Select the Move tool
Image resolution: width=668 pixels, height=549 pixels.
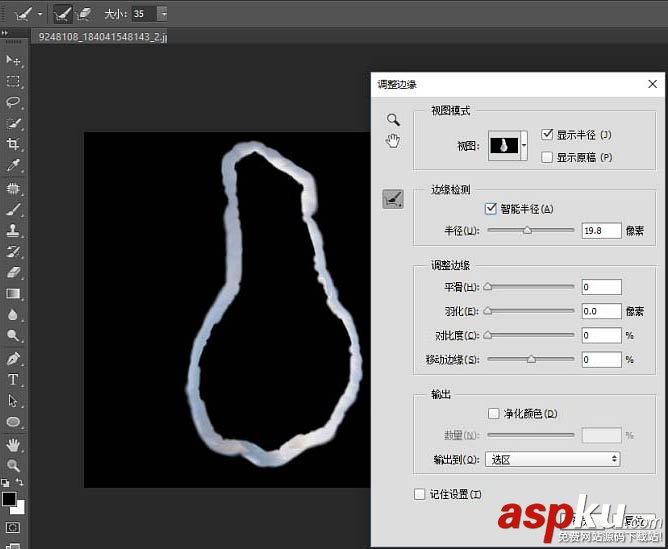[x=13, y=60]
